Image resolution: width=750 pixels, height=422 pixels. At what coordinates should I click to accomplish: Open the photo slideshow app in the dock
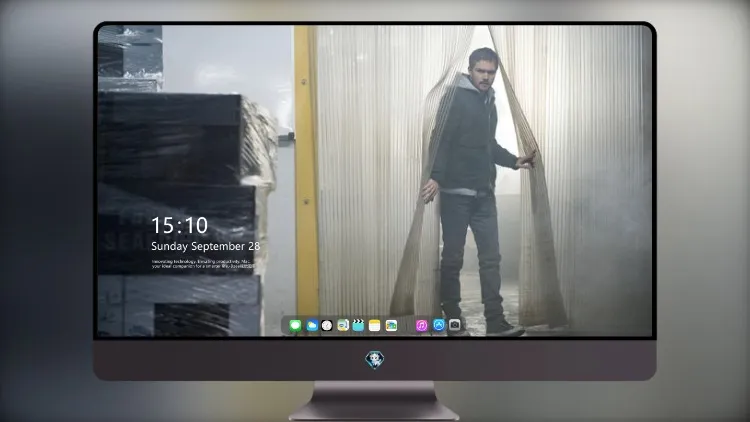(x=391, y=326)
